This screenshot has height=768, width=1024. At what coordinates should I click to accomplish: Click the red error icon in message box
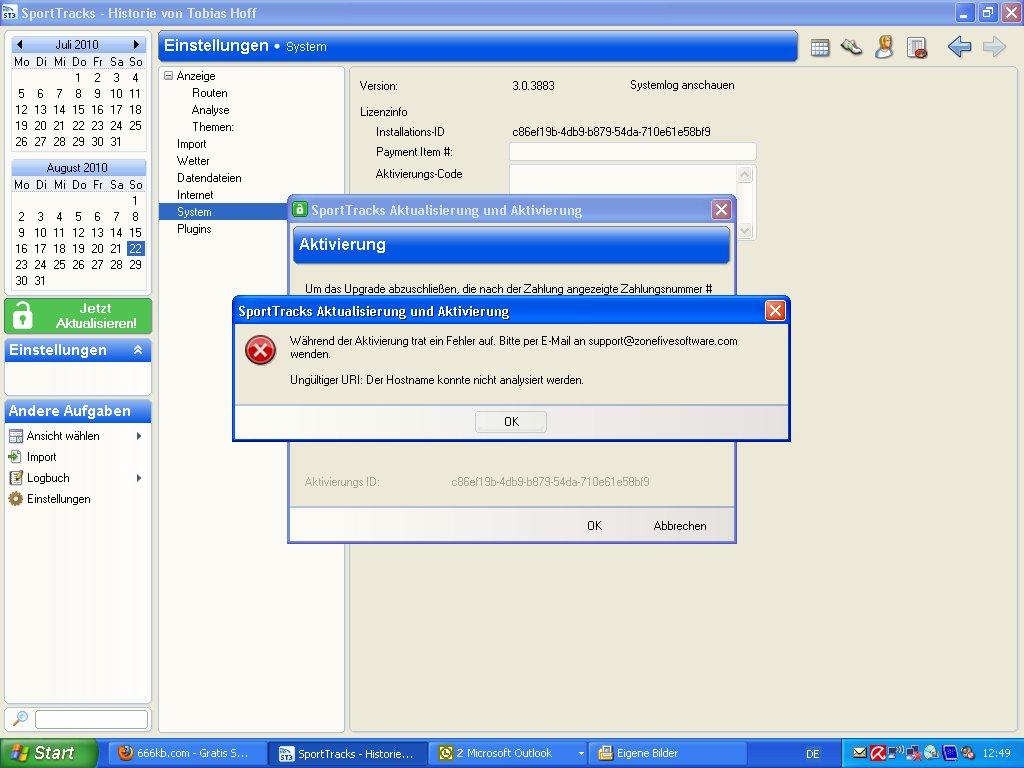260,351
